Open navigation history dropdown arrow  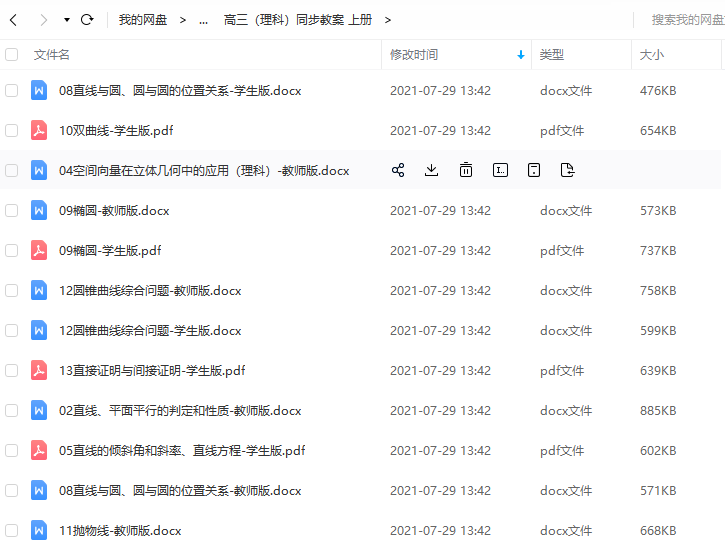tap(66, 20)
